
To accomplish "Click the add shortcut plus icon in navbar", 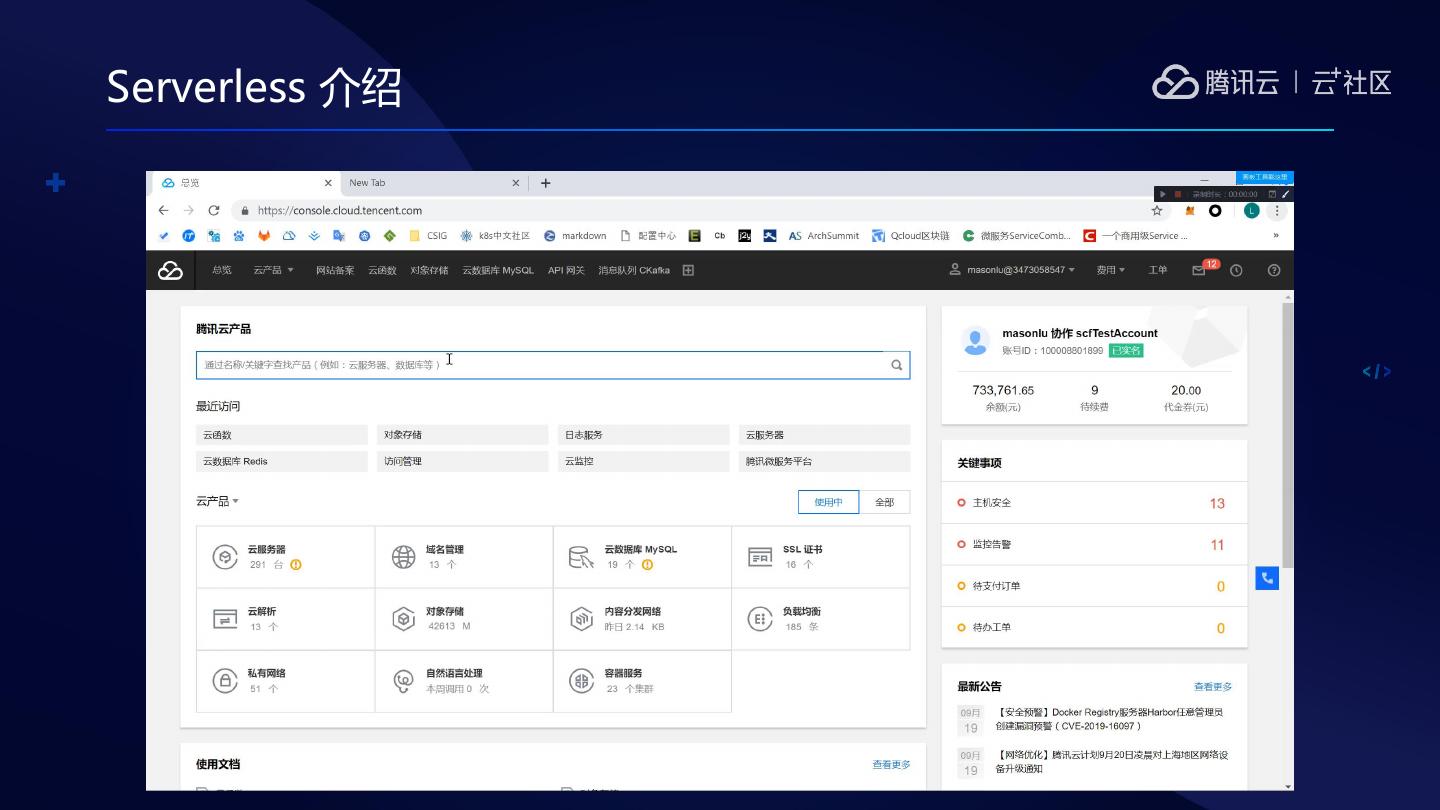I will tap(688, 270).
